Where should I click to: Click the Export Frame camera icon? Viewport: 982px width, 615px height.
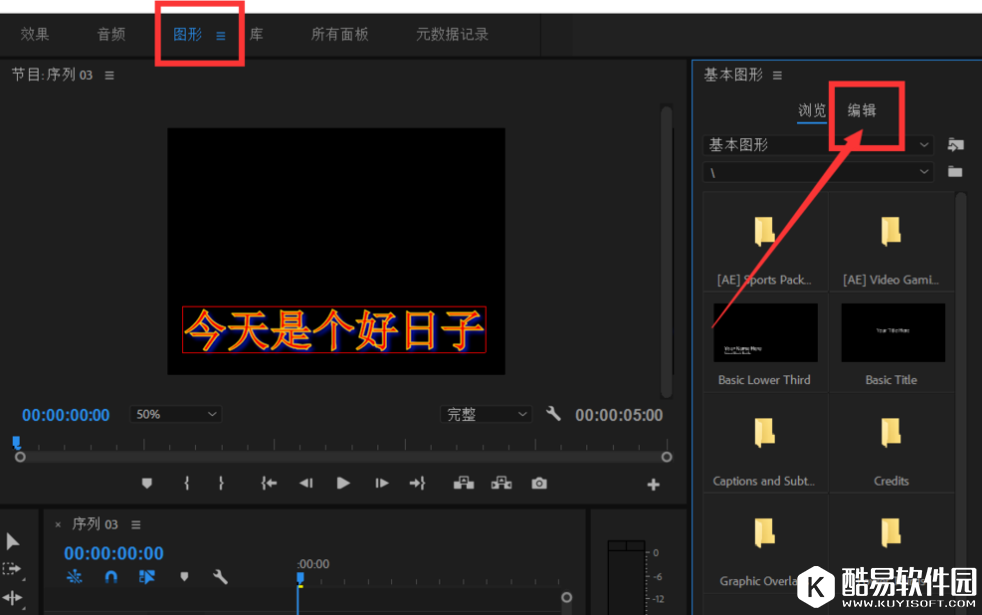(x=539, y=483)
